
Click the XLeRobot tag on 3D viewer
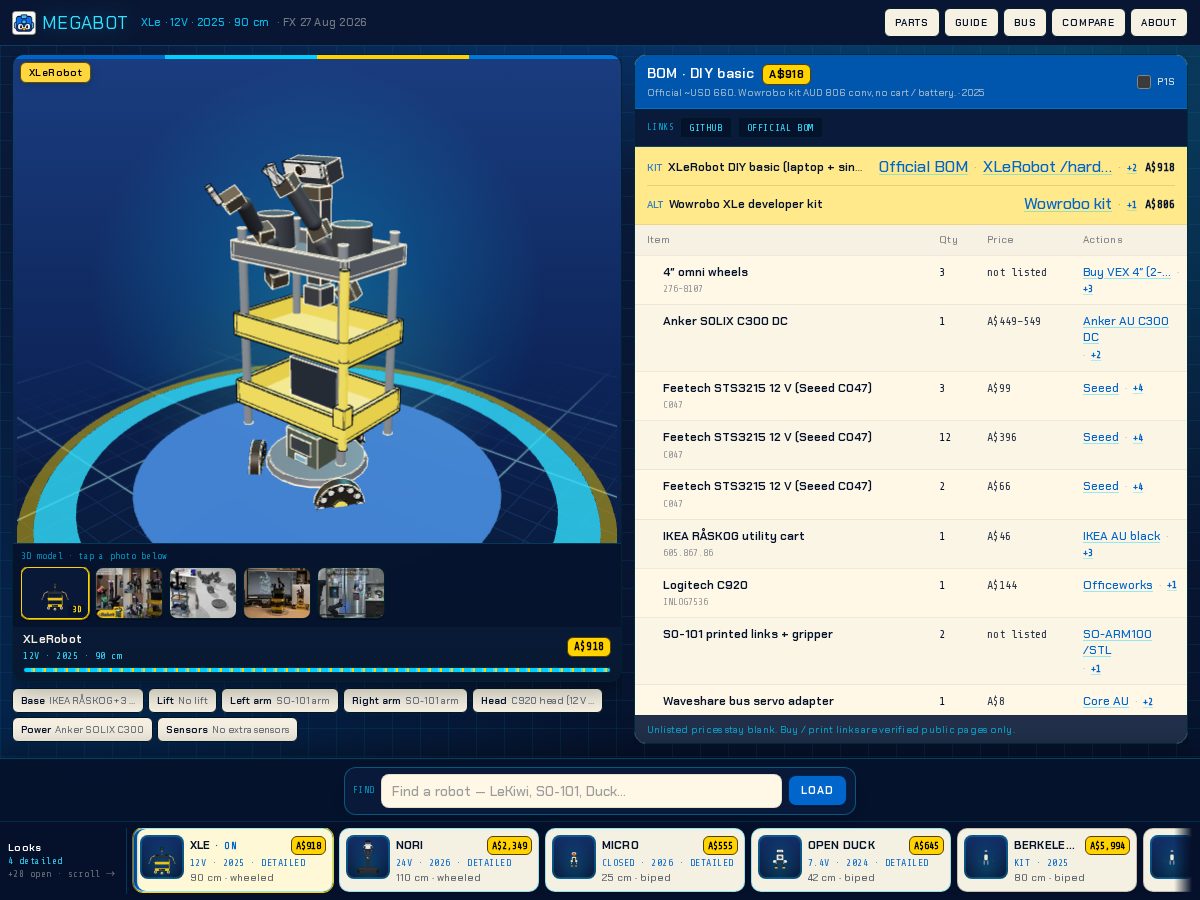click(56, 72)
